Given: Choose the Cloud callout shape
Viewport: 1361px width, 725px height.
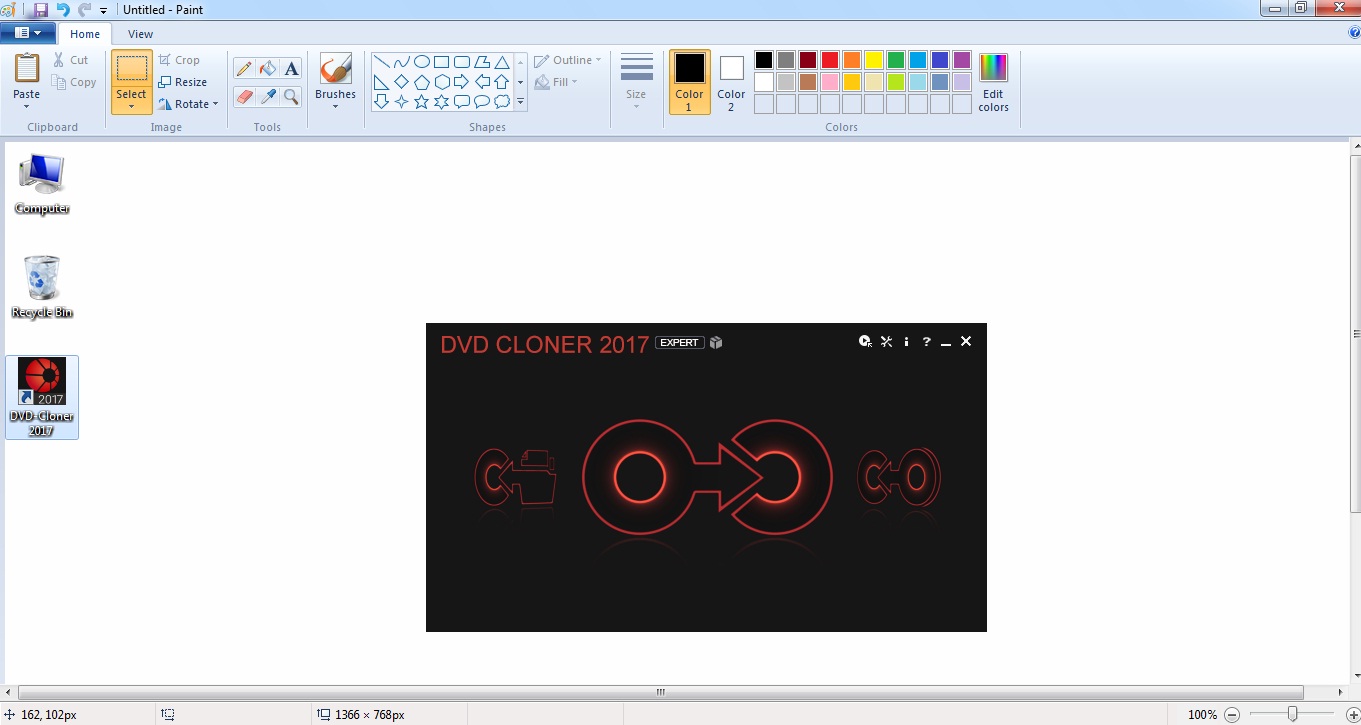Looking at the screenshot, I should (x=502, y=102).
